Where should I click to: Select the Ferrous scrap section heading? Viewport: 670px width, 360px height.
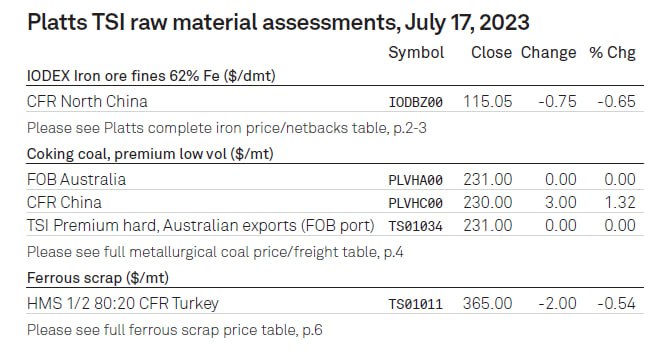(98, 278)
